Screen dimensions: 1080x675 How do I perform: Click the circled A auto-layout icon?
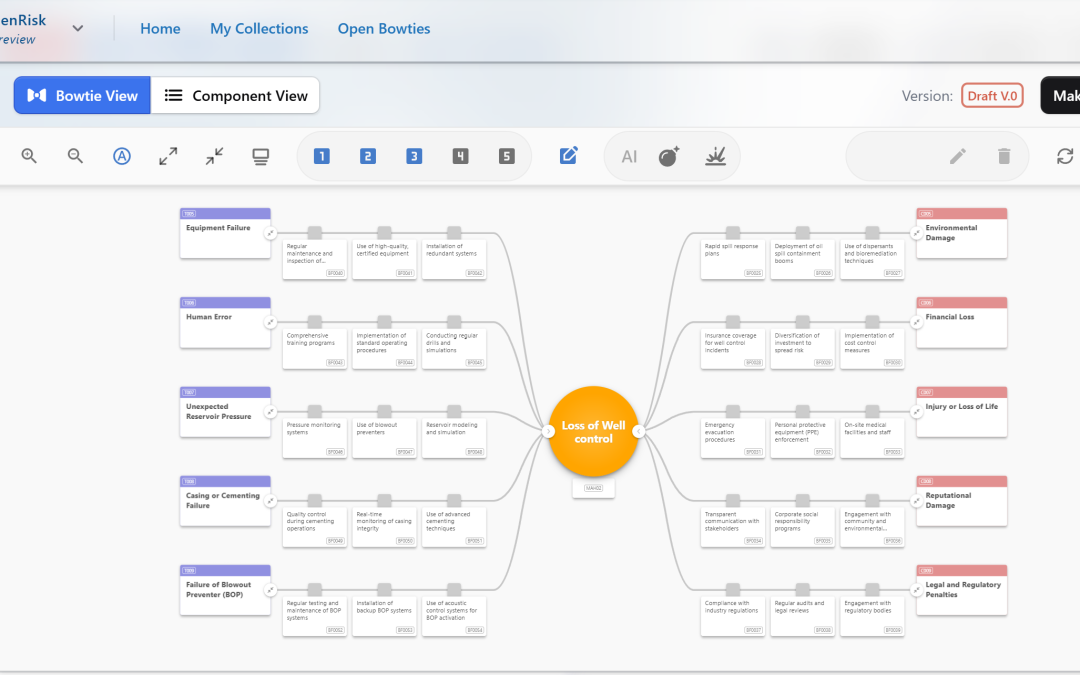click(x=121, y=156)
